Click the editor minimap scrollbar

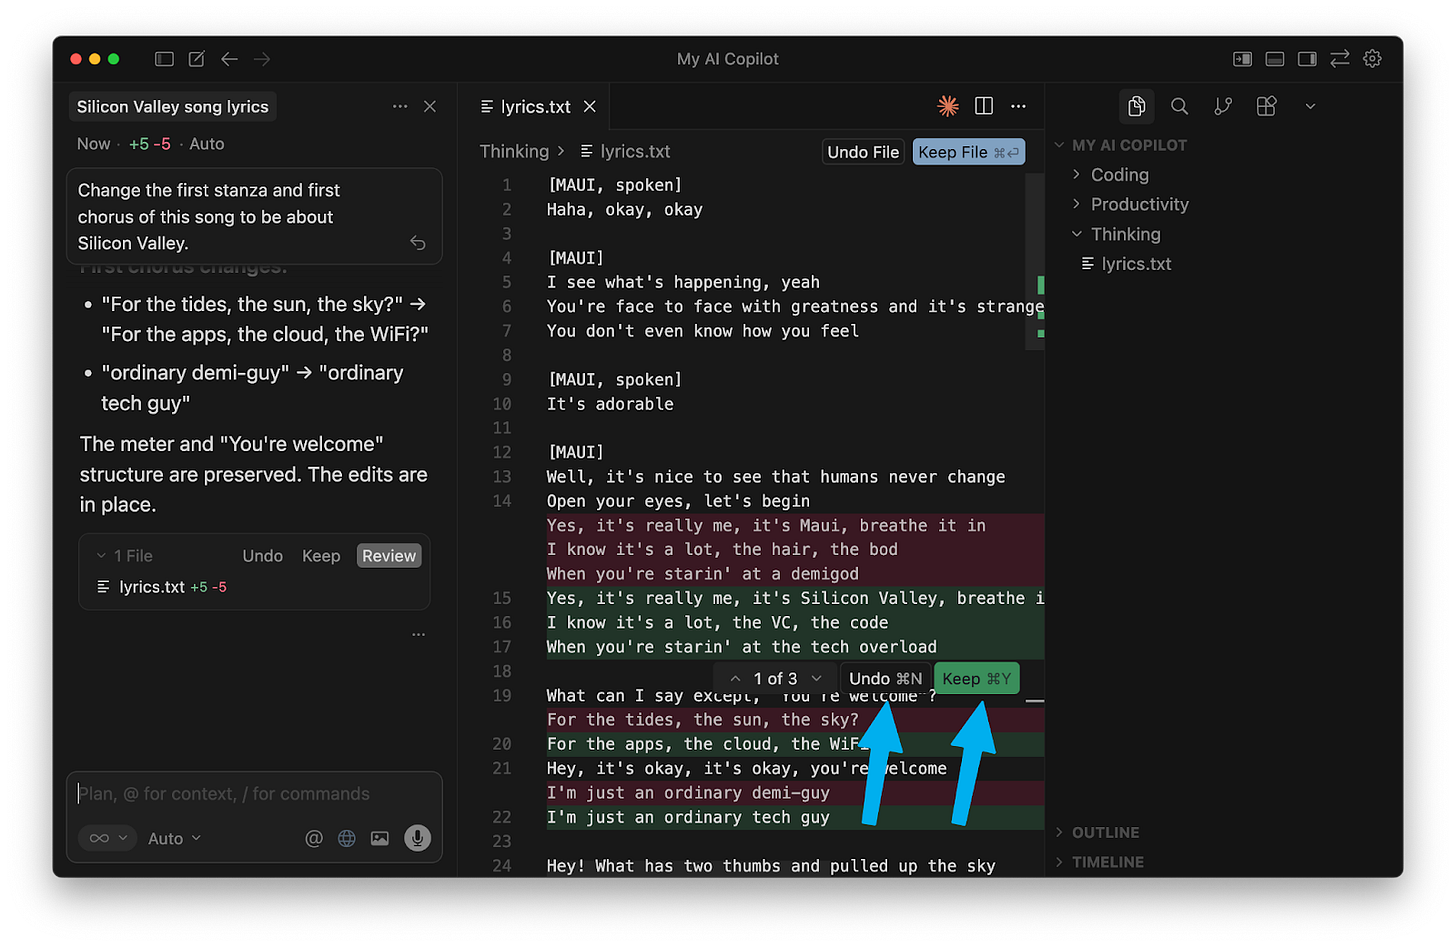tap(1035, 262)
